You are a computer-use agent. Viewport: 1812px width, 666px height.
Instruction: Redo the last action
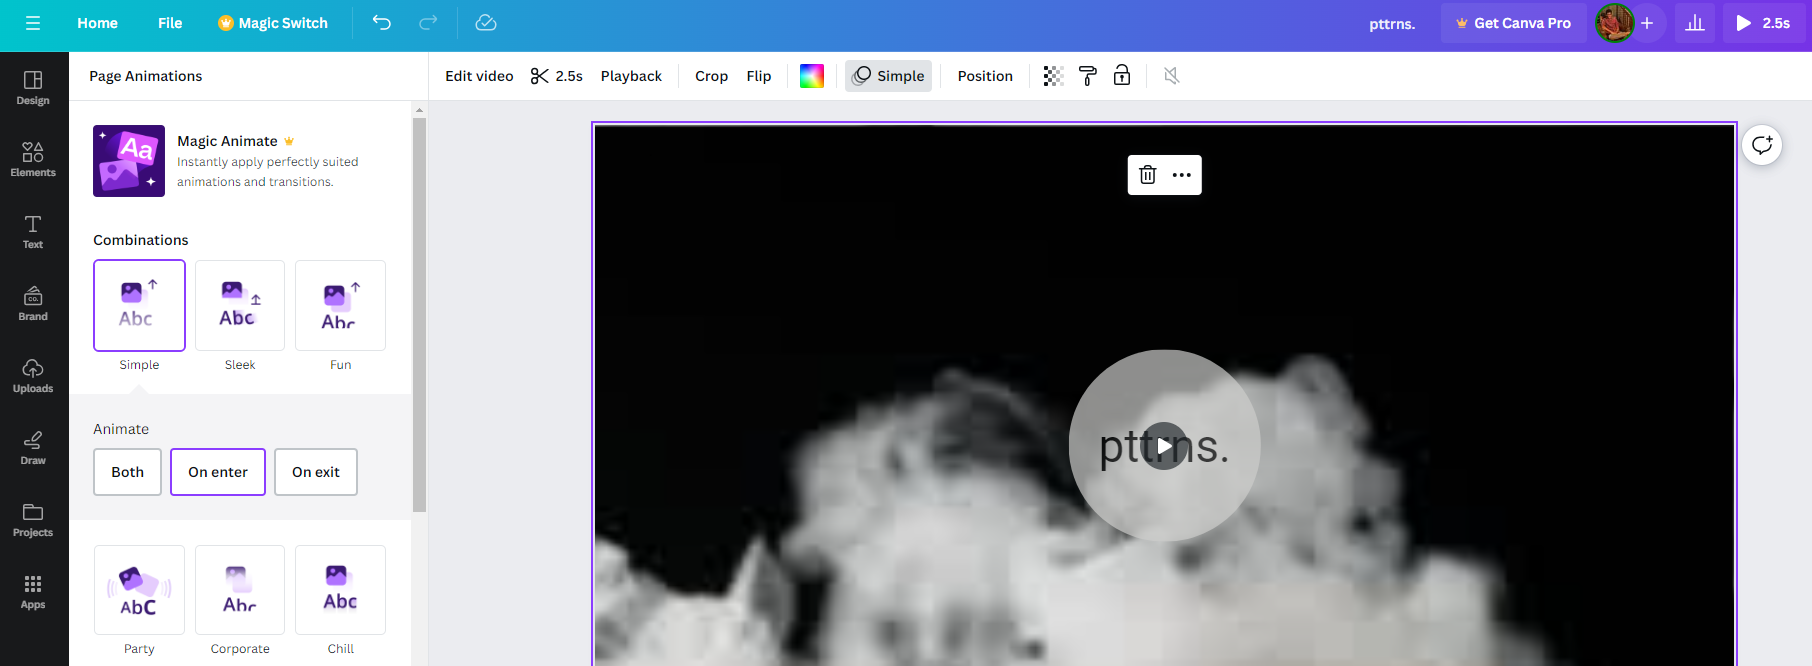click(x=428, y=23)
